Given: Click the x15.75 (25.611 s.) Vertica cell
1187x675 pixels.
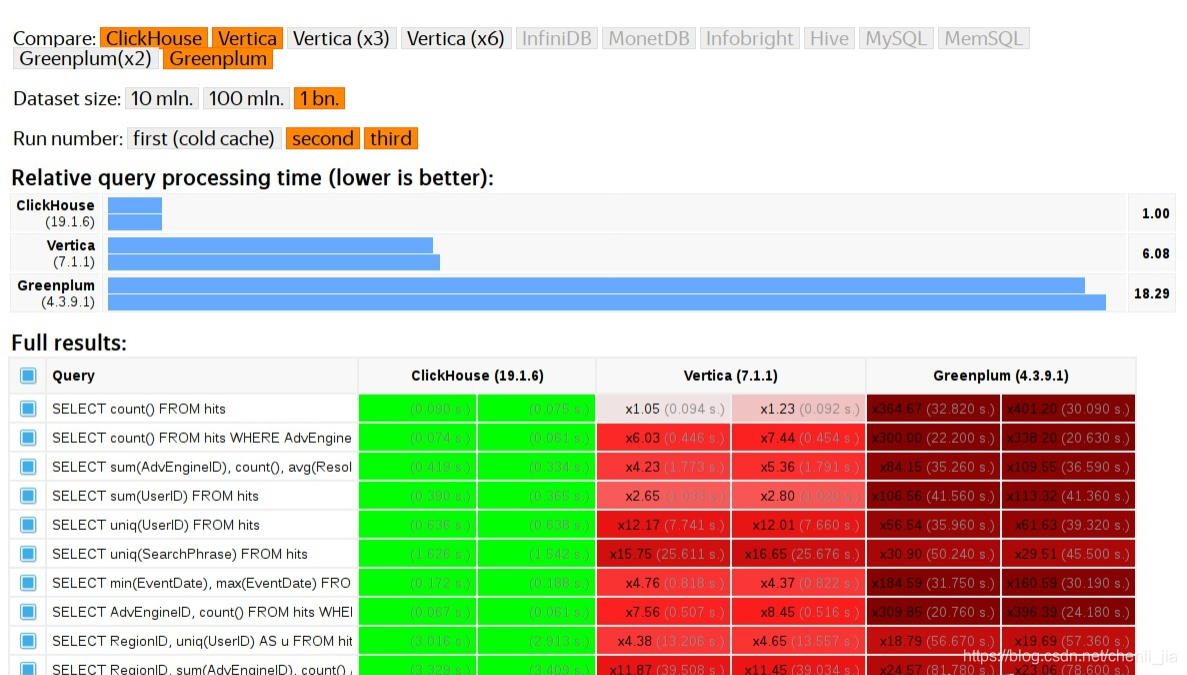Looking at the screenshot, I should (664, 554).
